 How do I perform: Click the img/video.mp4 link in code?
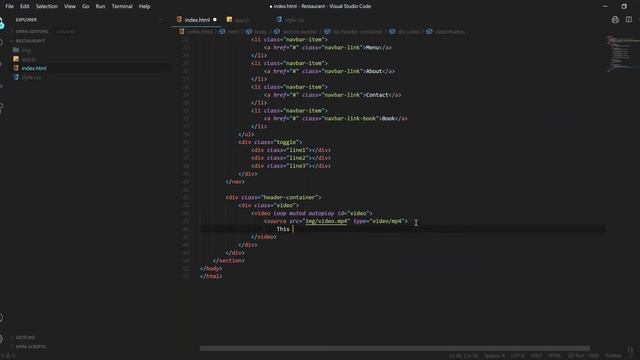click(x=326, y=221)
